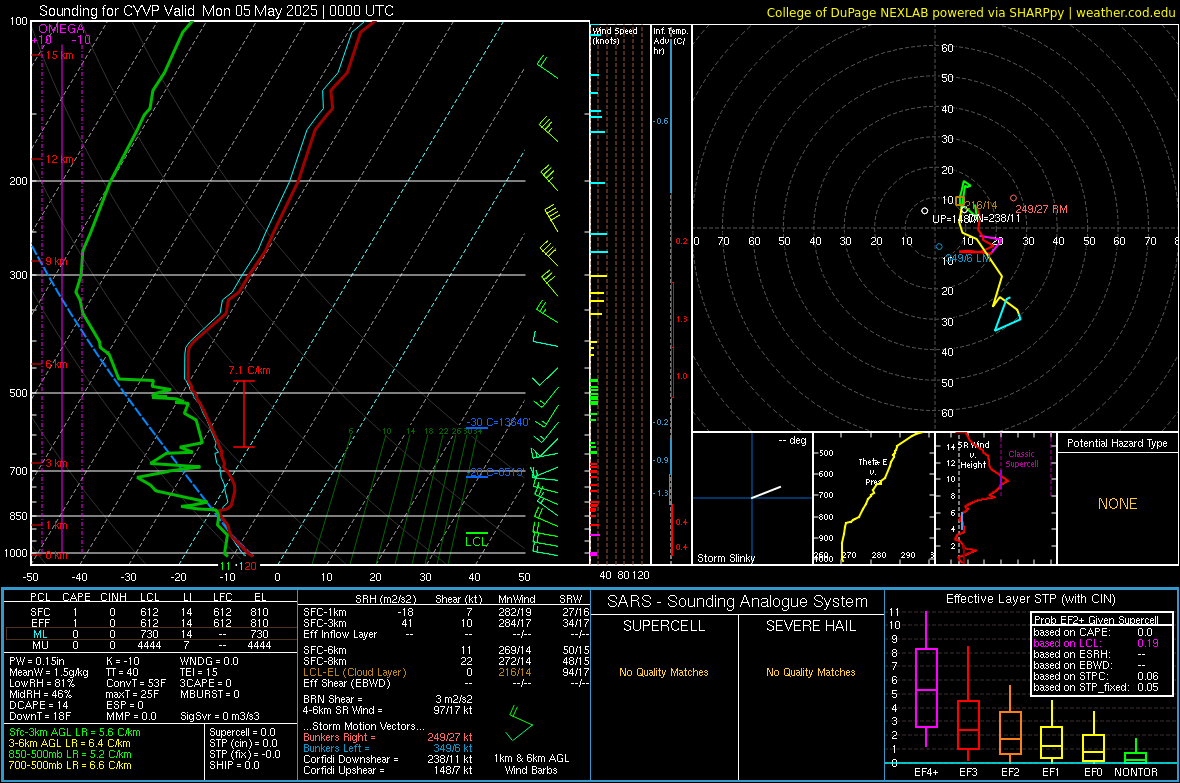The height and width of the screenshot is (783, 1180).
Task: Select the 'MU' parcel row
Action: (x=150, y=644)
